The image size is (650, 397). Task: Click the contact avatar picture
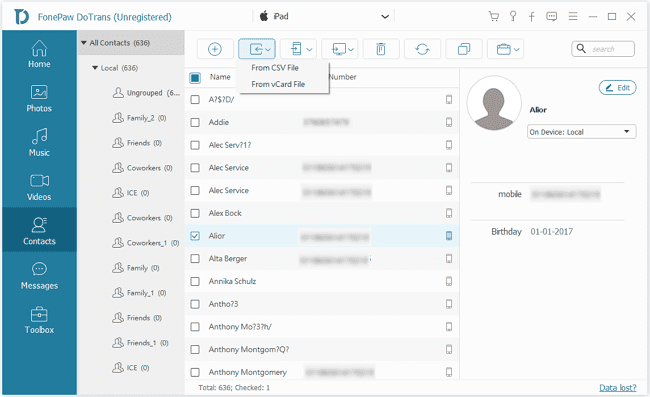pos(494,103)
